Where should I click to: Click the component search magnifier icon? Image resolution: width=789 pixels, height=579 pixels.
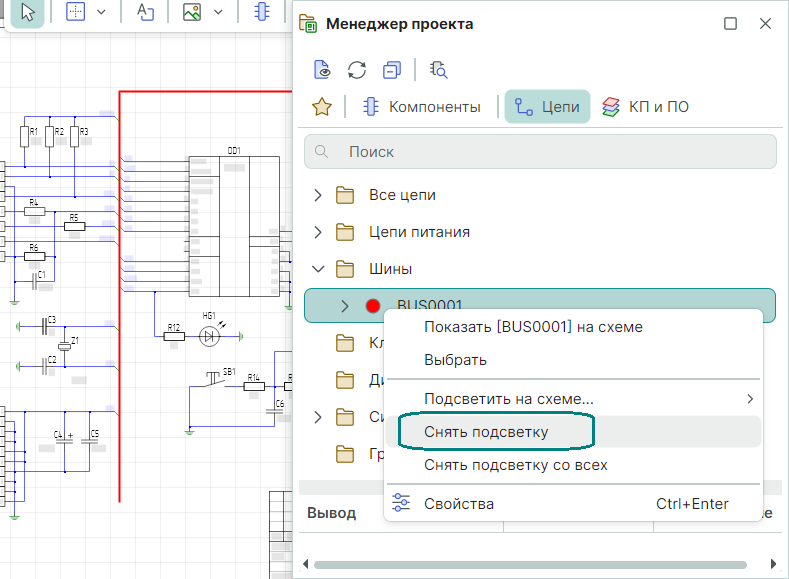pyautogui.click(x=438, y=70)
